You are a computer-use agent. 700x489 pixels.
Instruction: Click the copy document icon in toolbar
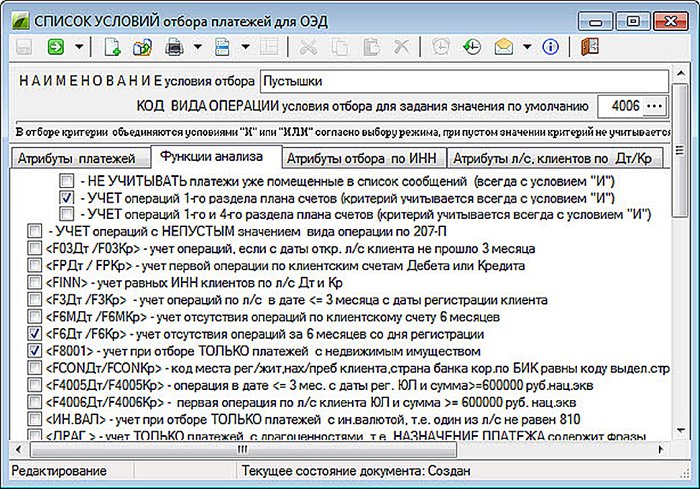click(141, 47)
